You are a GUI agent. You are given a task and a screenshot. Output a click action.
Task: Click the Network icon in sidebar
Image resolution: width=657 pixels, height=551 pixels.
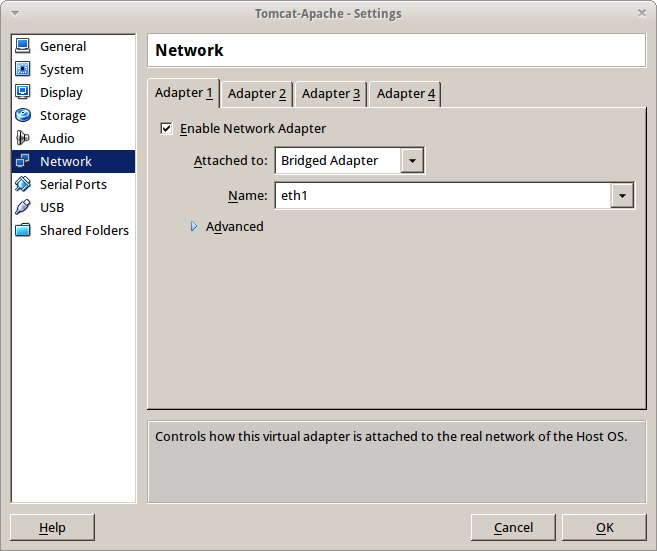[23, 161]
